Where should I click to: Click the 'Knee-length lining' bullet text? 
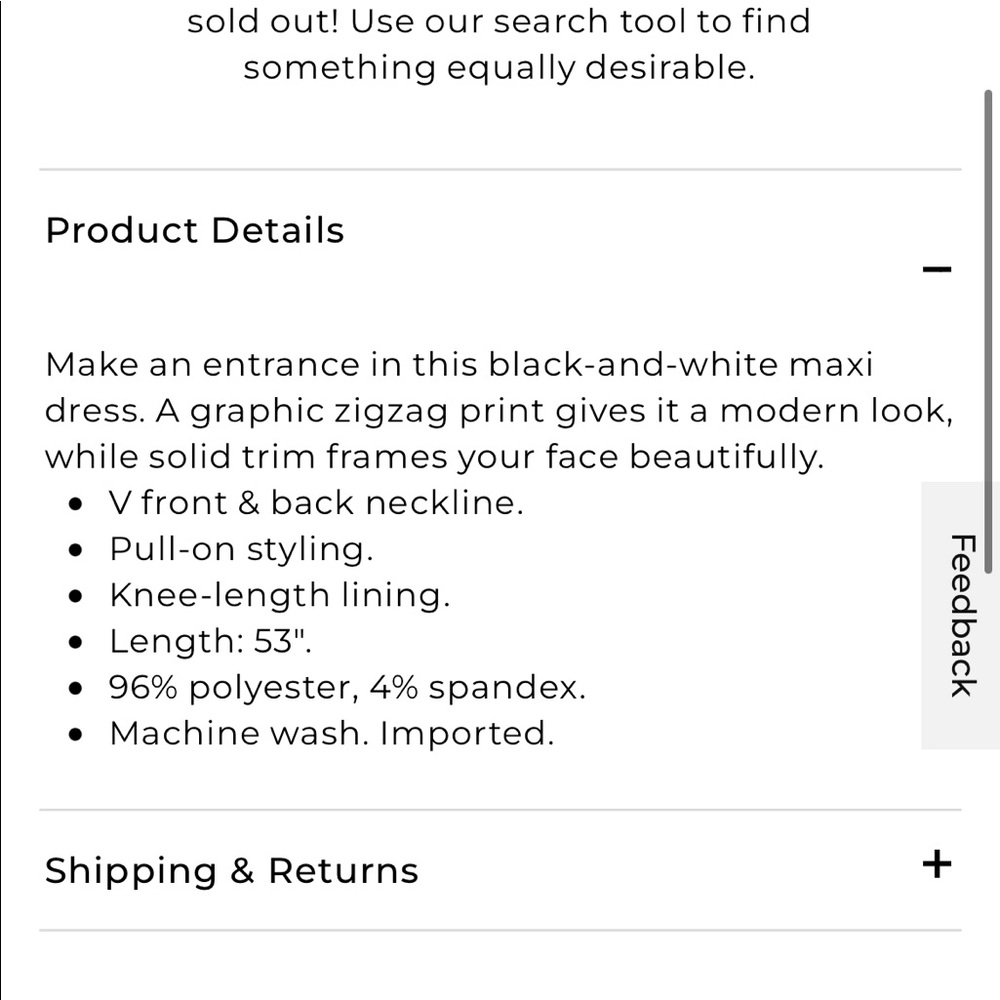coord(279,595)
